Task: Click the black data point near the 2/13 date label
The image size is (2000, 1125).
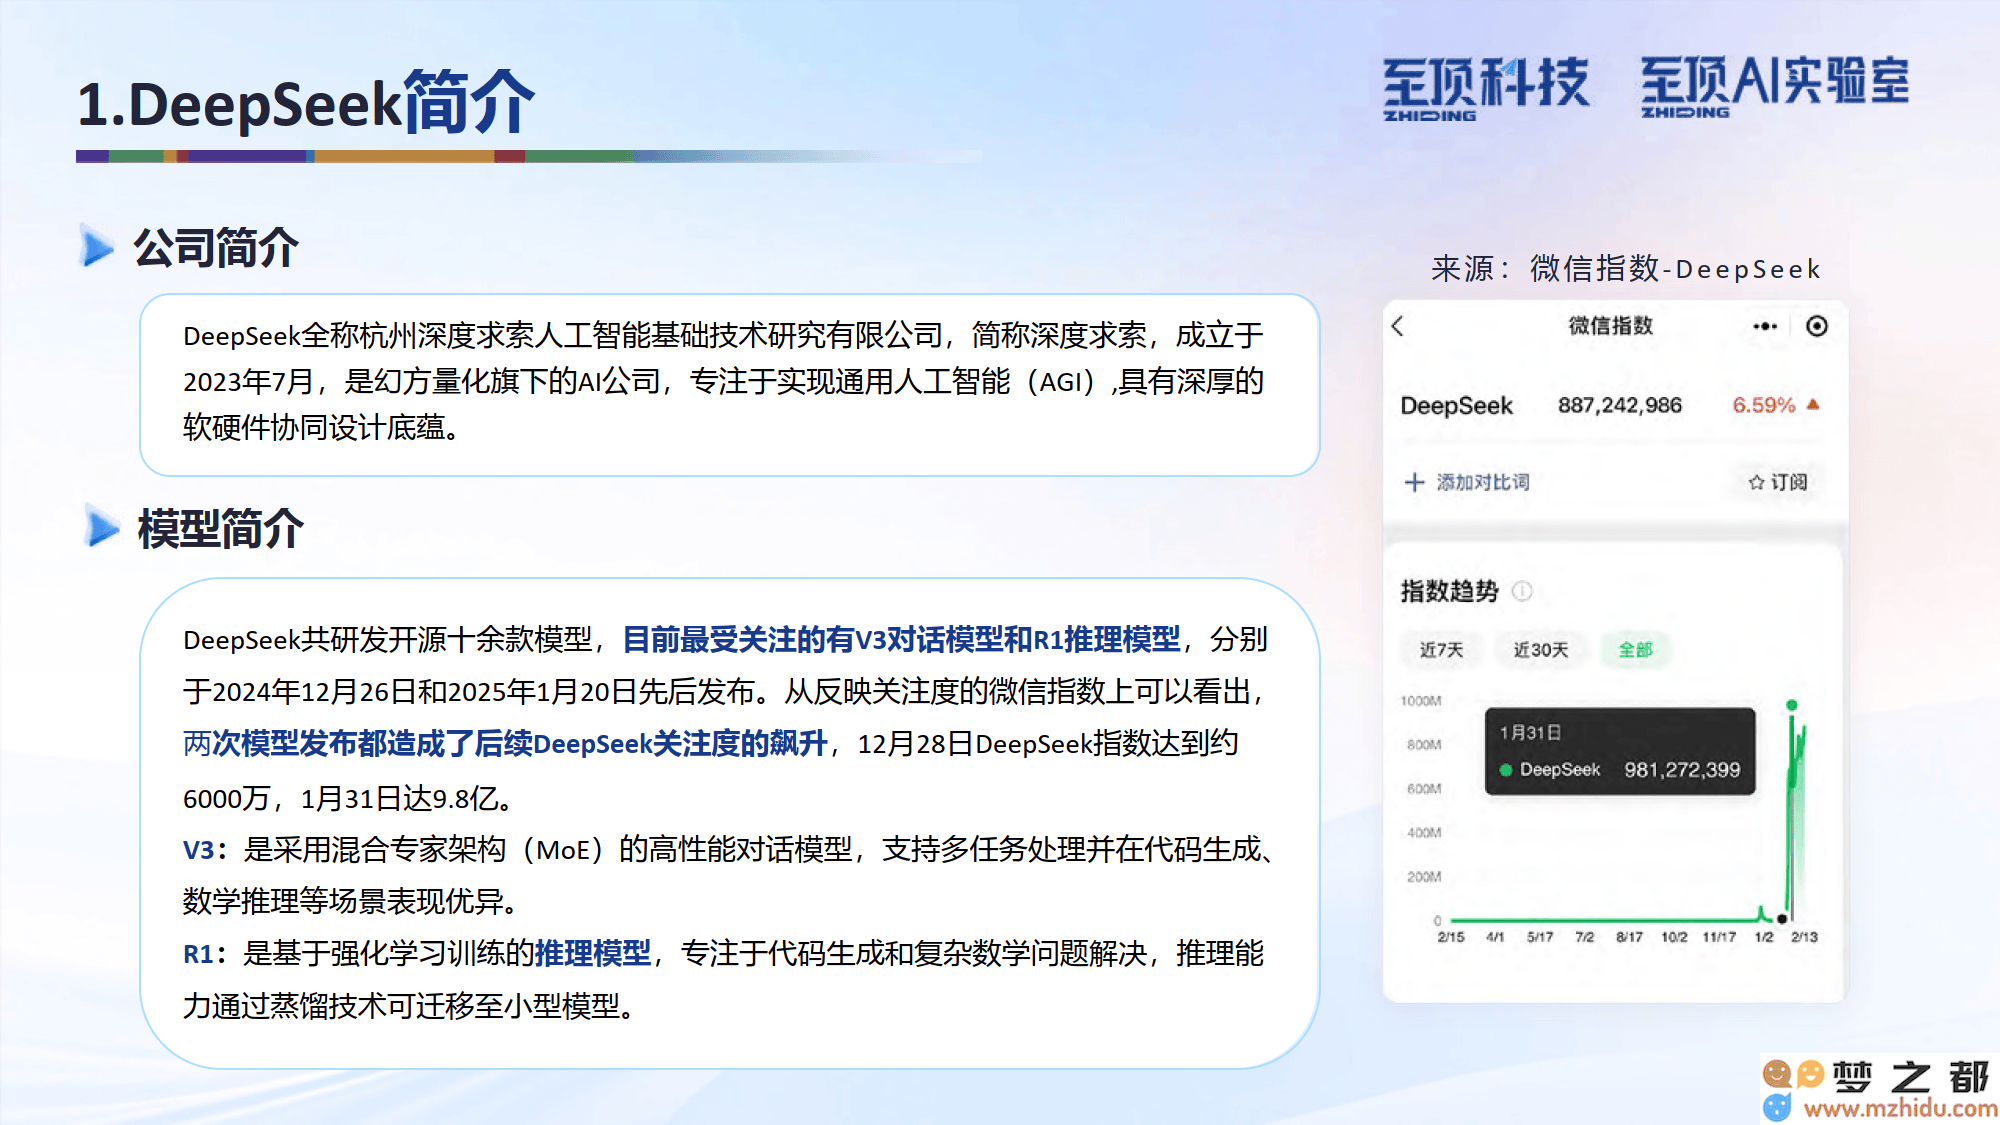Action: (x=1783, y=918)
